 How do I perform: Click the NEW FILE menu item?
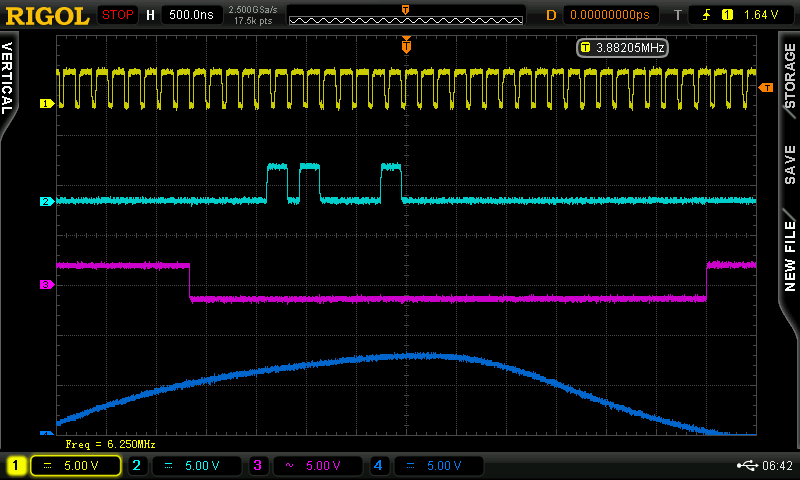point(790,256)
